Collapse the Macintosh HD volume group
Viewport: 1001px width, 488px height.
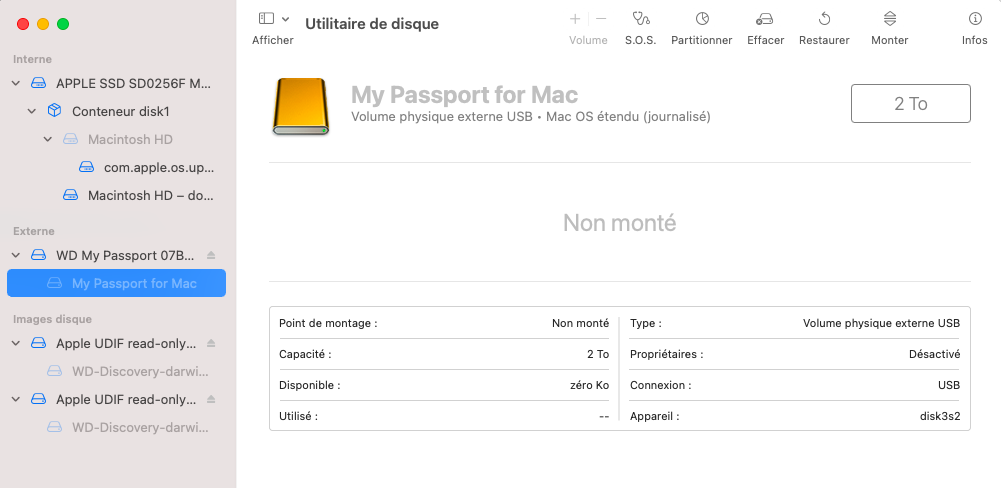tap(48, 140)
